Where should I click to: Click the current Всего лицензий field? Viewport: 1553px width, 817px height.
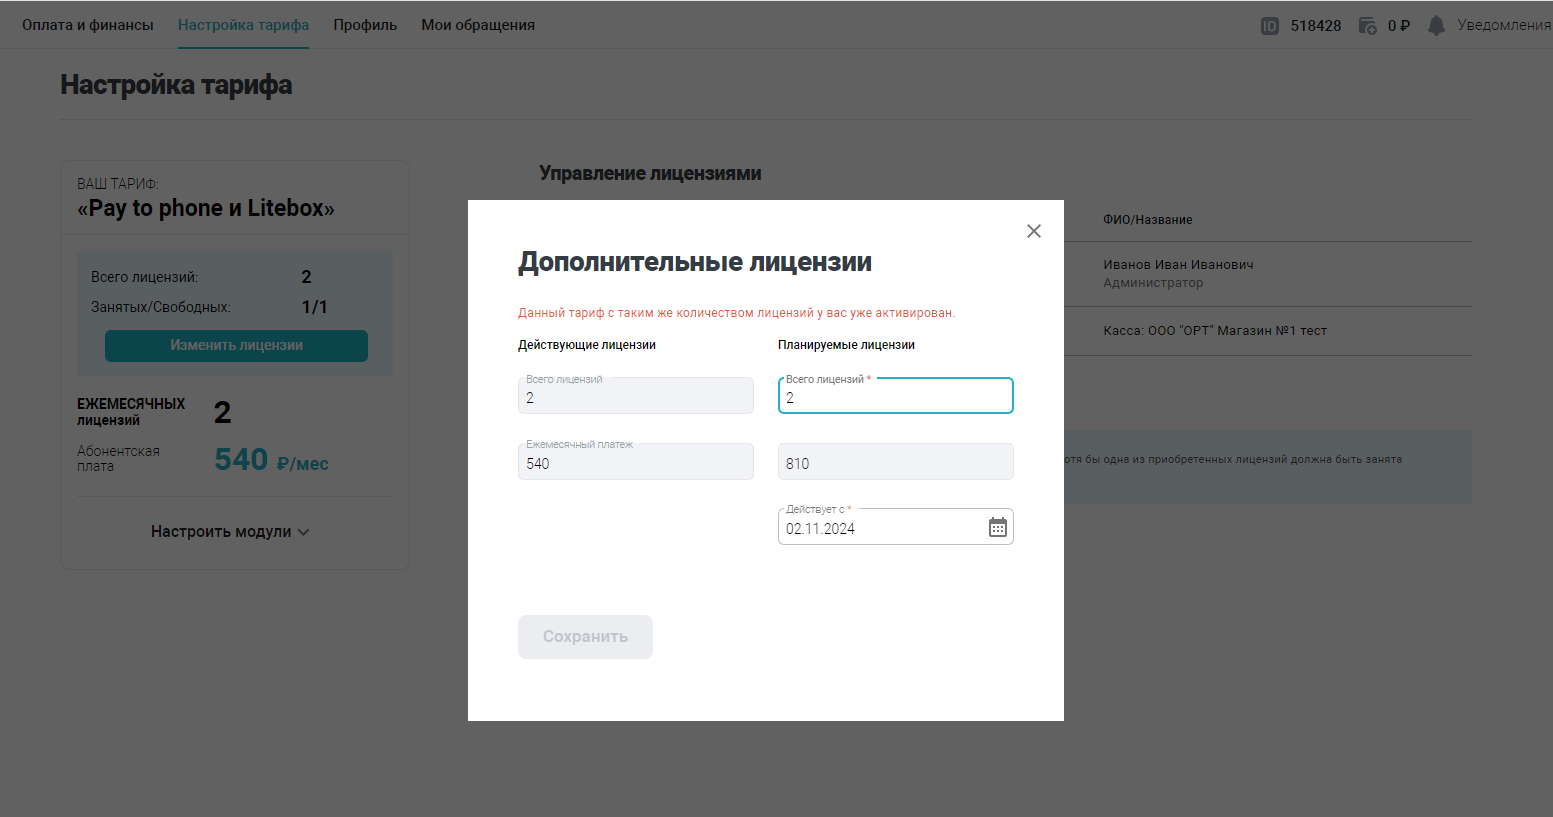click(636, 396)
